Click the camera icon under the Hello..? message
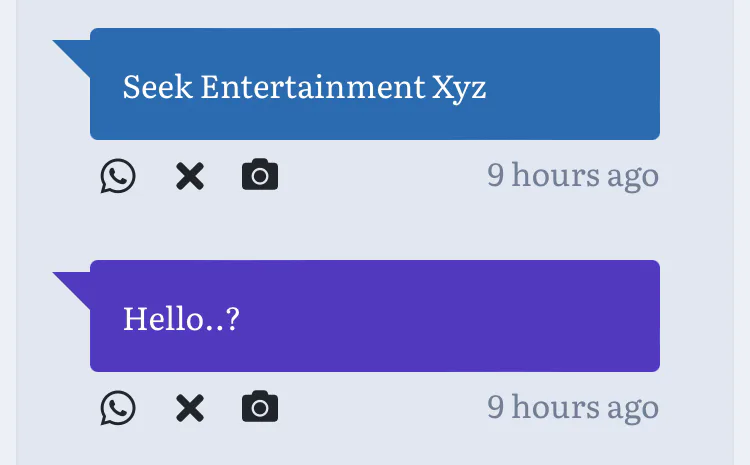This screenshot has height=465, width=750. coord(260,408)
